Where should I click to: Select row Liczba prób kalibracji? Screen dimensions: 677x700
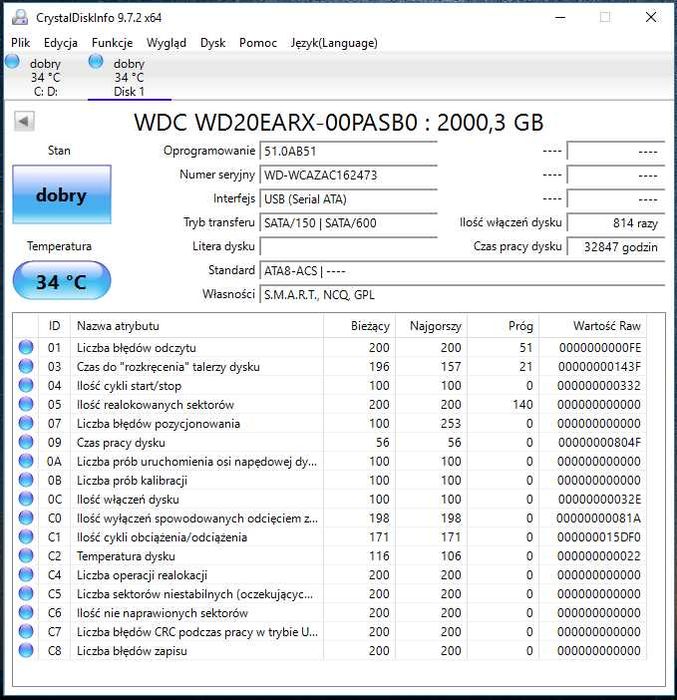tap(330, 480)
